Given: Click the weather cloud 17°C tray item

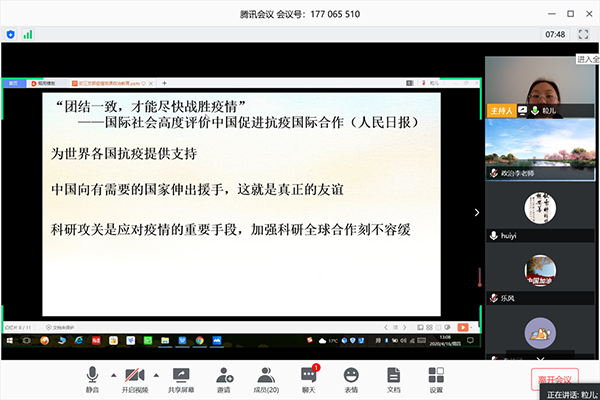Looking at the screenshot, I should coord(328,340).
